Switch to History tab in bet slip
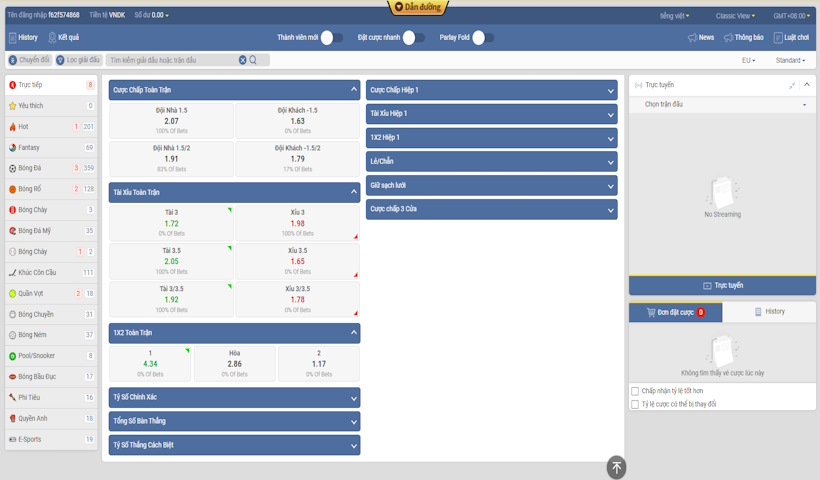The image size is (820, 480). point(769,312)
